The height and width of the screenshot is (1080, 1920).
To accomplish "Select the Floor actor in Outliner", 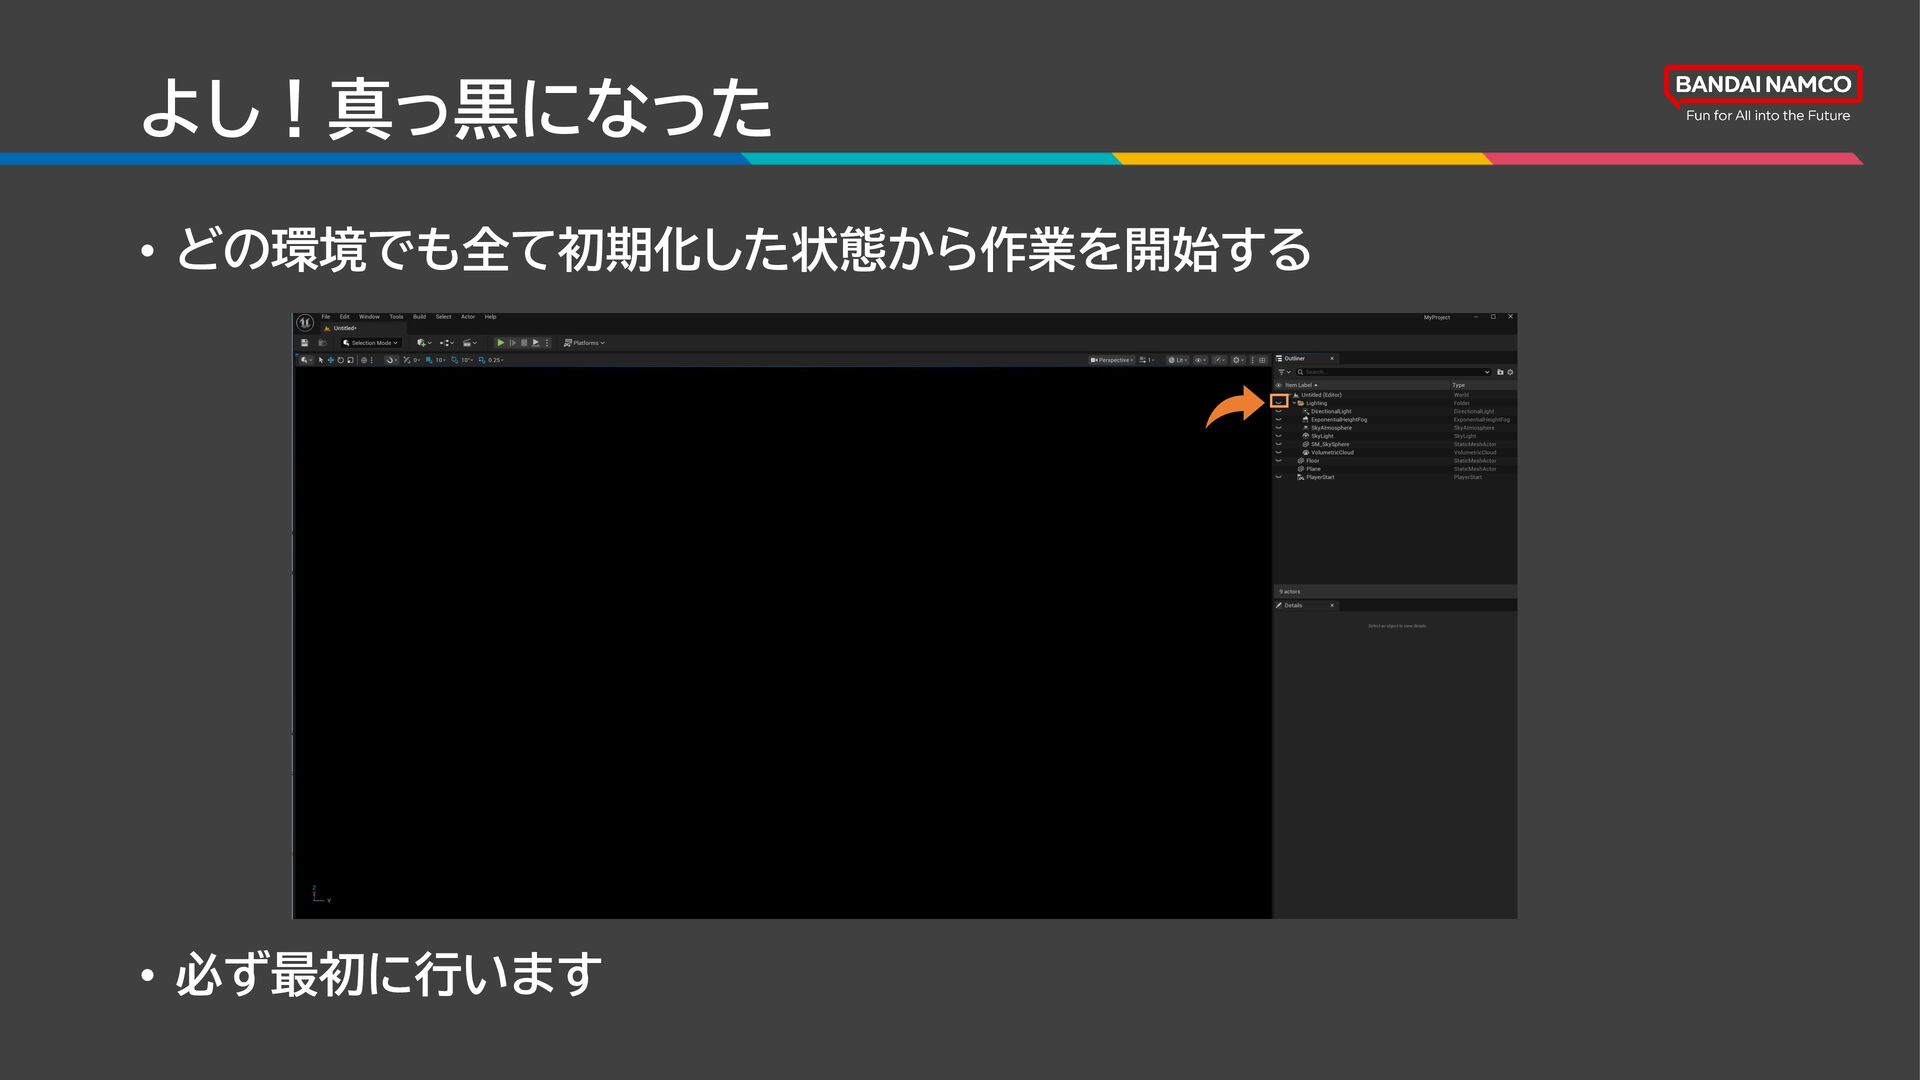I will [x=1312, y=461].
